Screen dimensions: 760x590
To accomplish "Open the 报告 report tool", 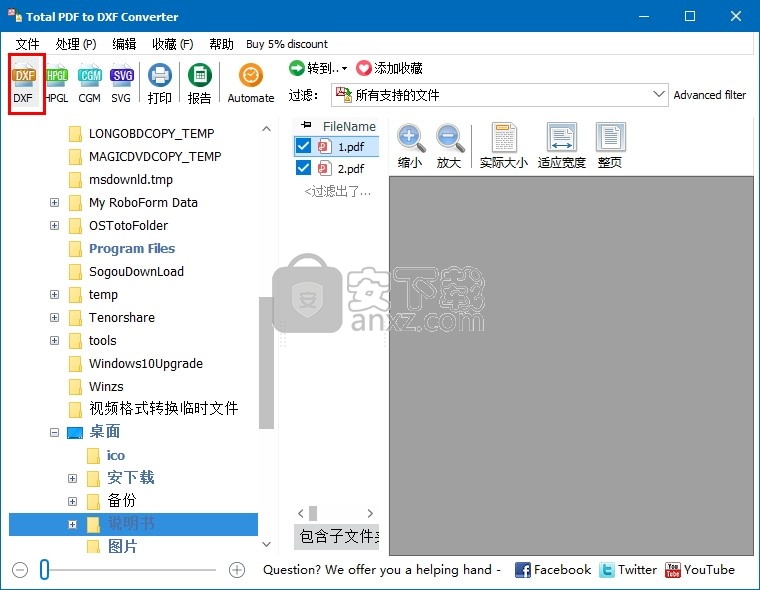I will click(x=200, y=84).
